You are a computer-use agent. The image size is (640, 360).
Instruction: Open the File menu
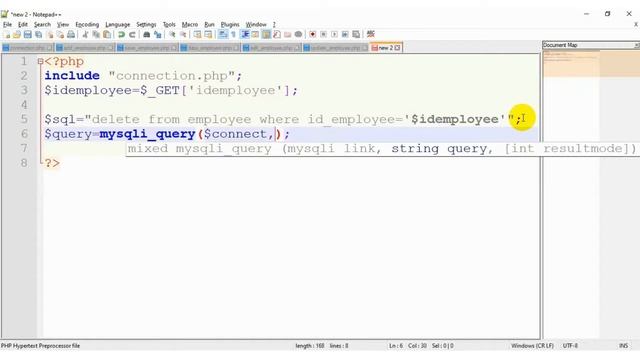(x=7, y=24)
